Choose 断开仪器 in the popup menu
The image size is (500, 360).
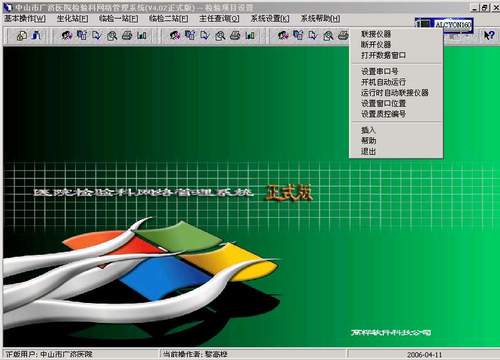click(x=376, y=45)
